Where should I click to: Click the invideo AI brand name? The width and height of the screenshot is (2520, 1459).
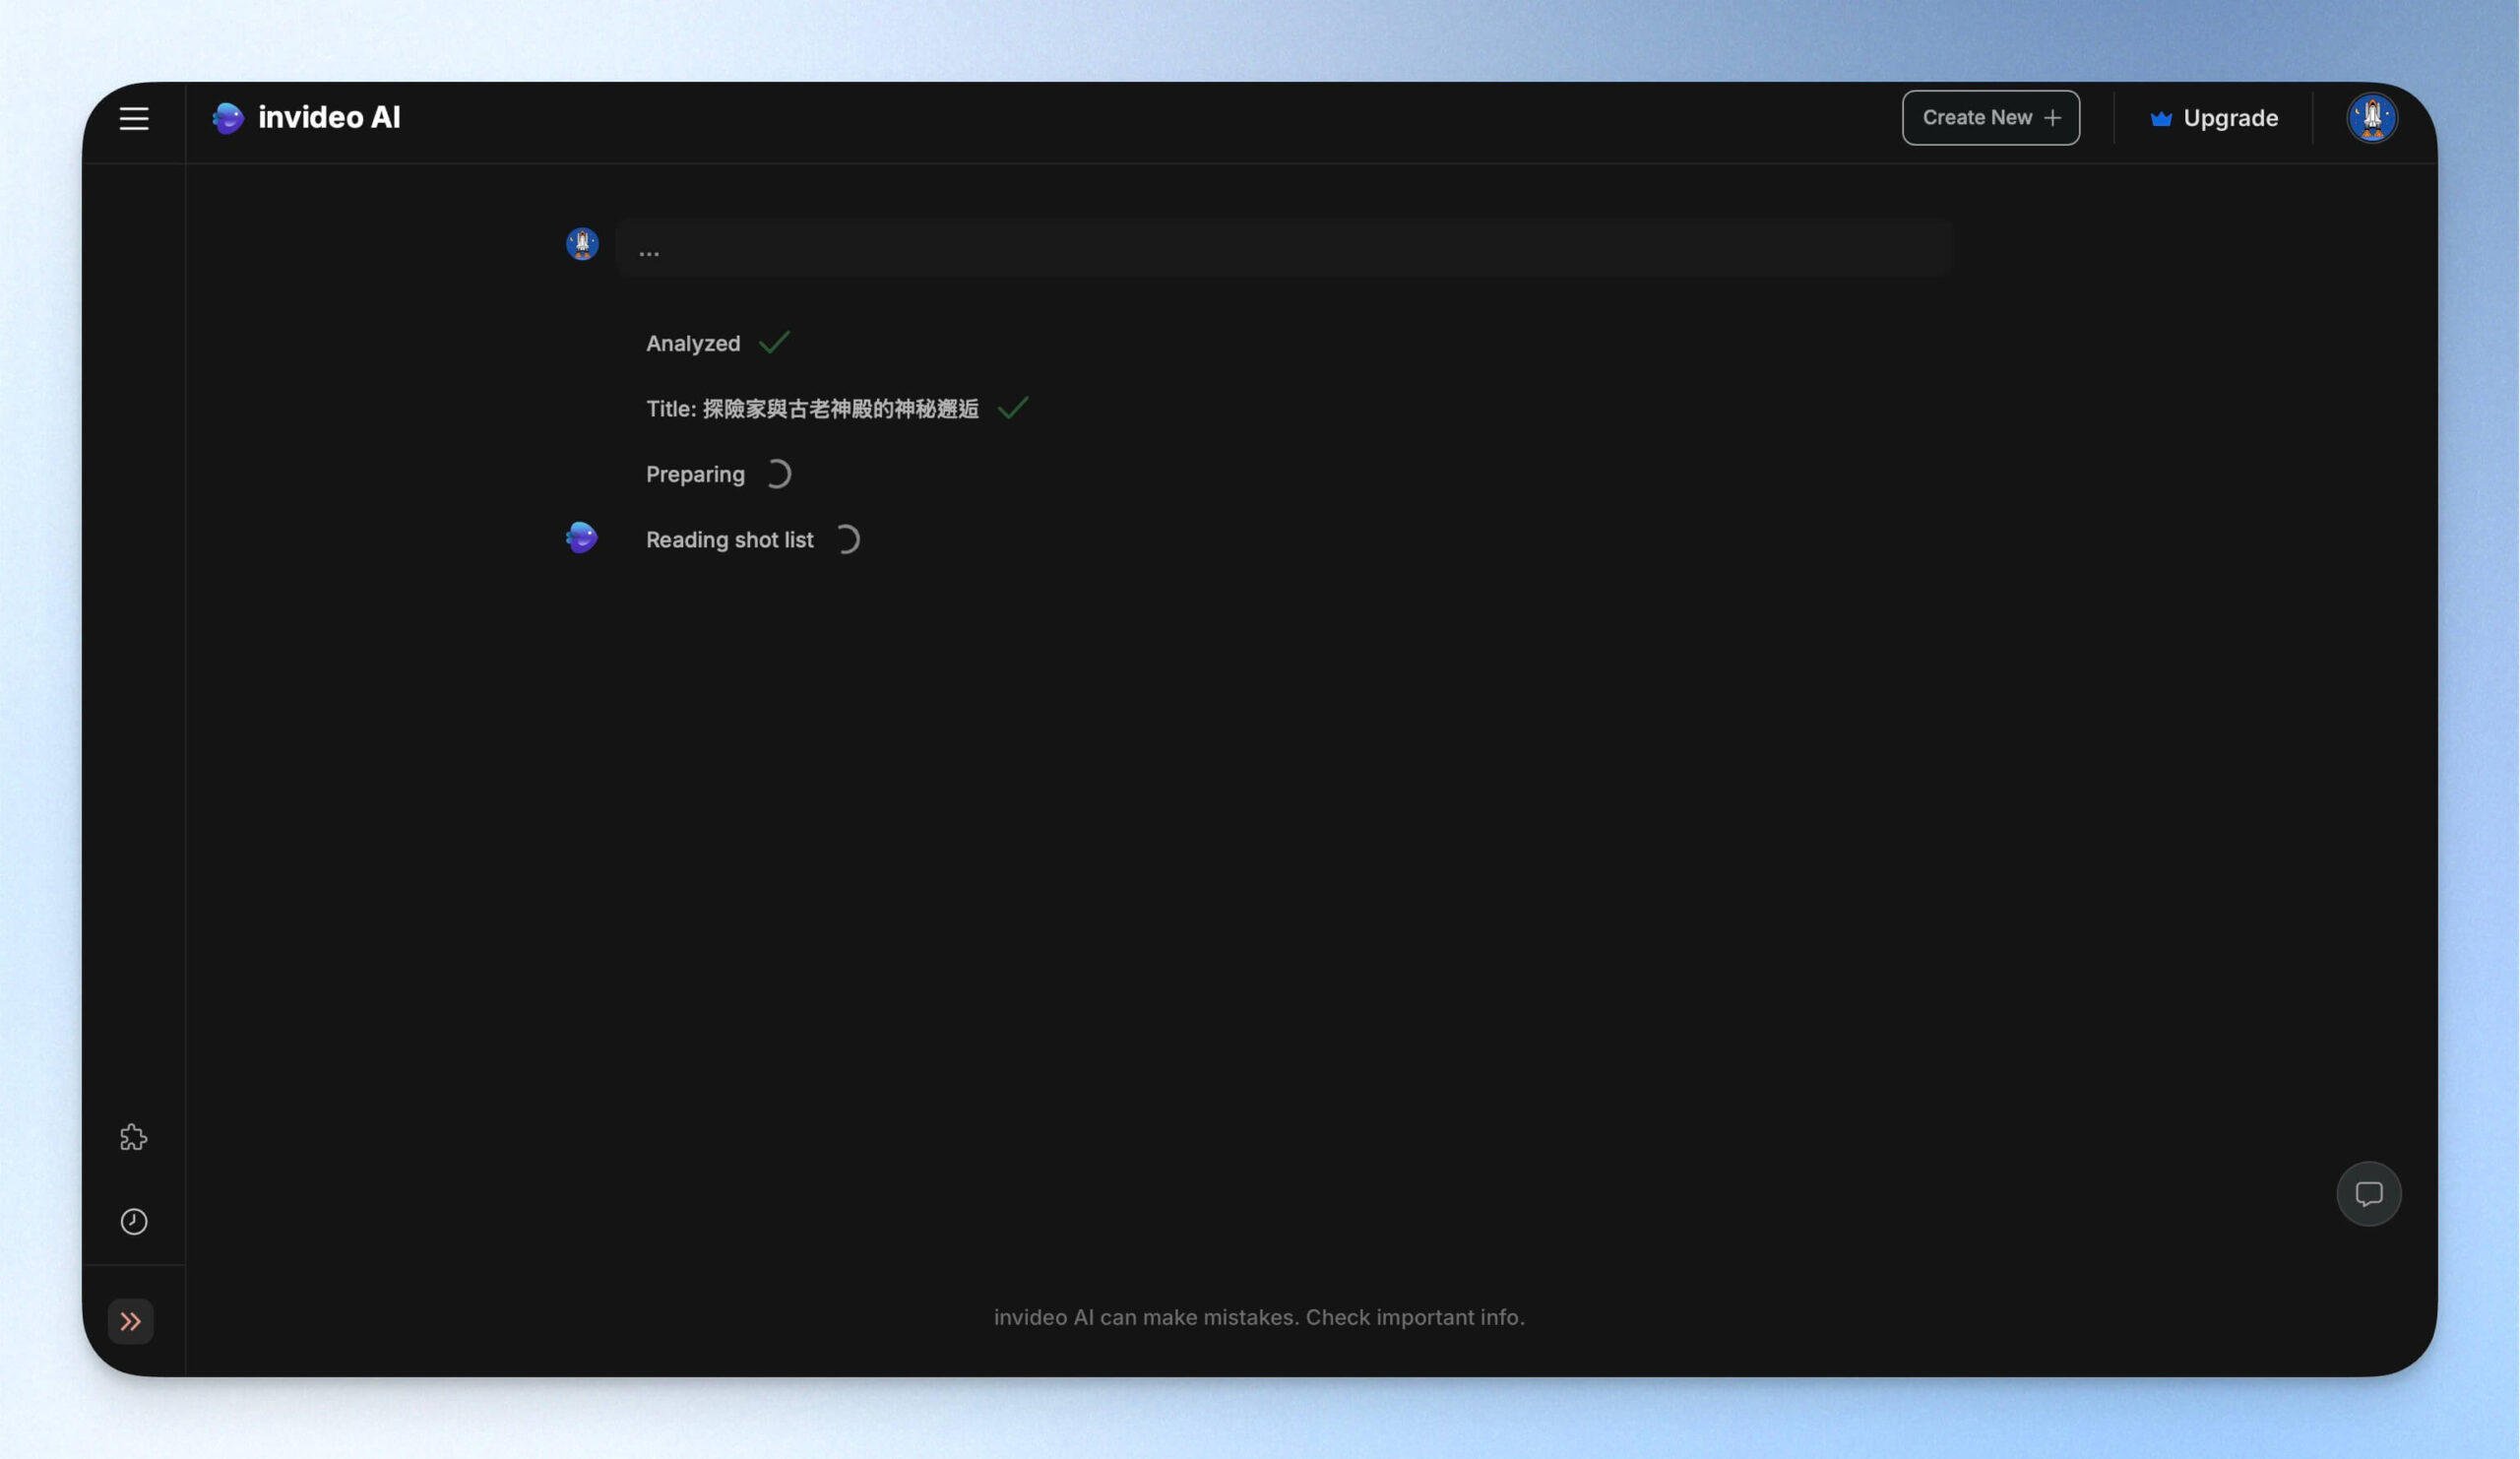point(329,118)
